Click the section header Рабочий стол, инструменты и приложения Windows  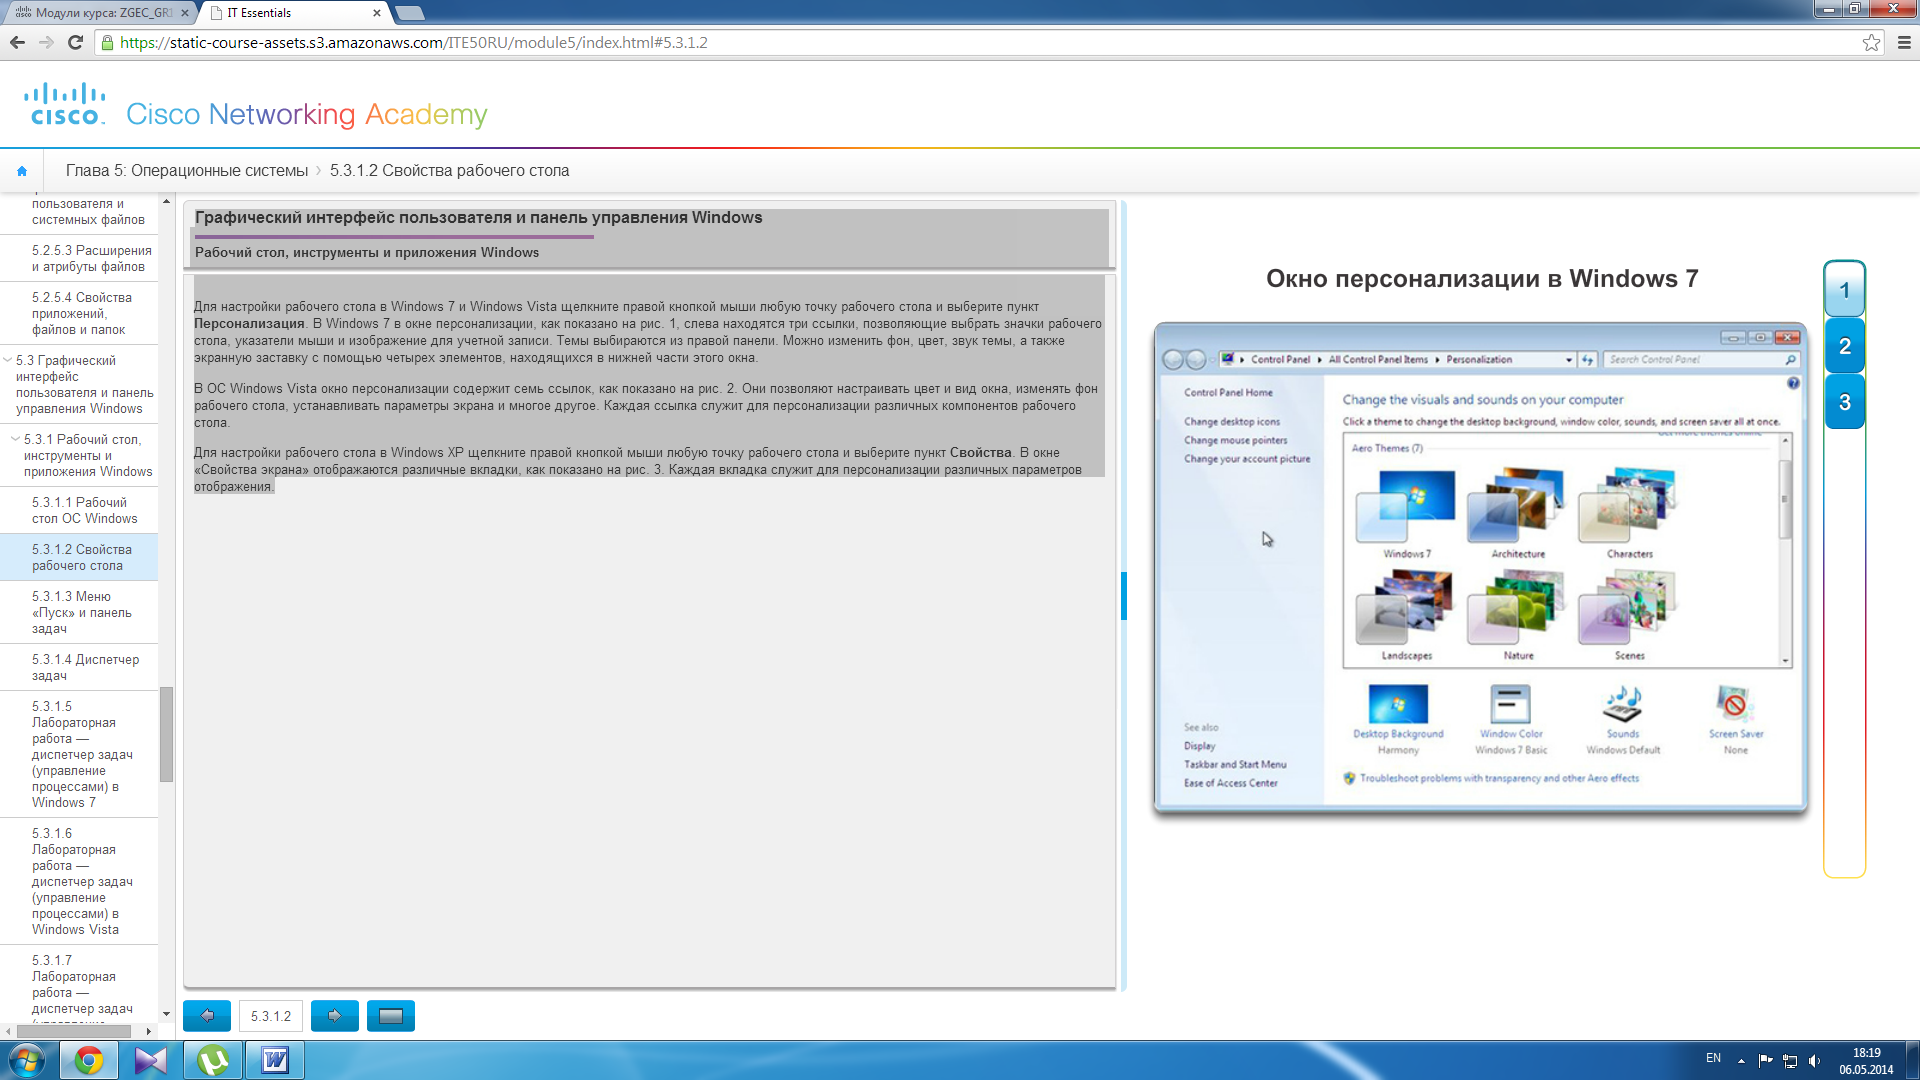click(367, 253)
